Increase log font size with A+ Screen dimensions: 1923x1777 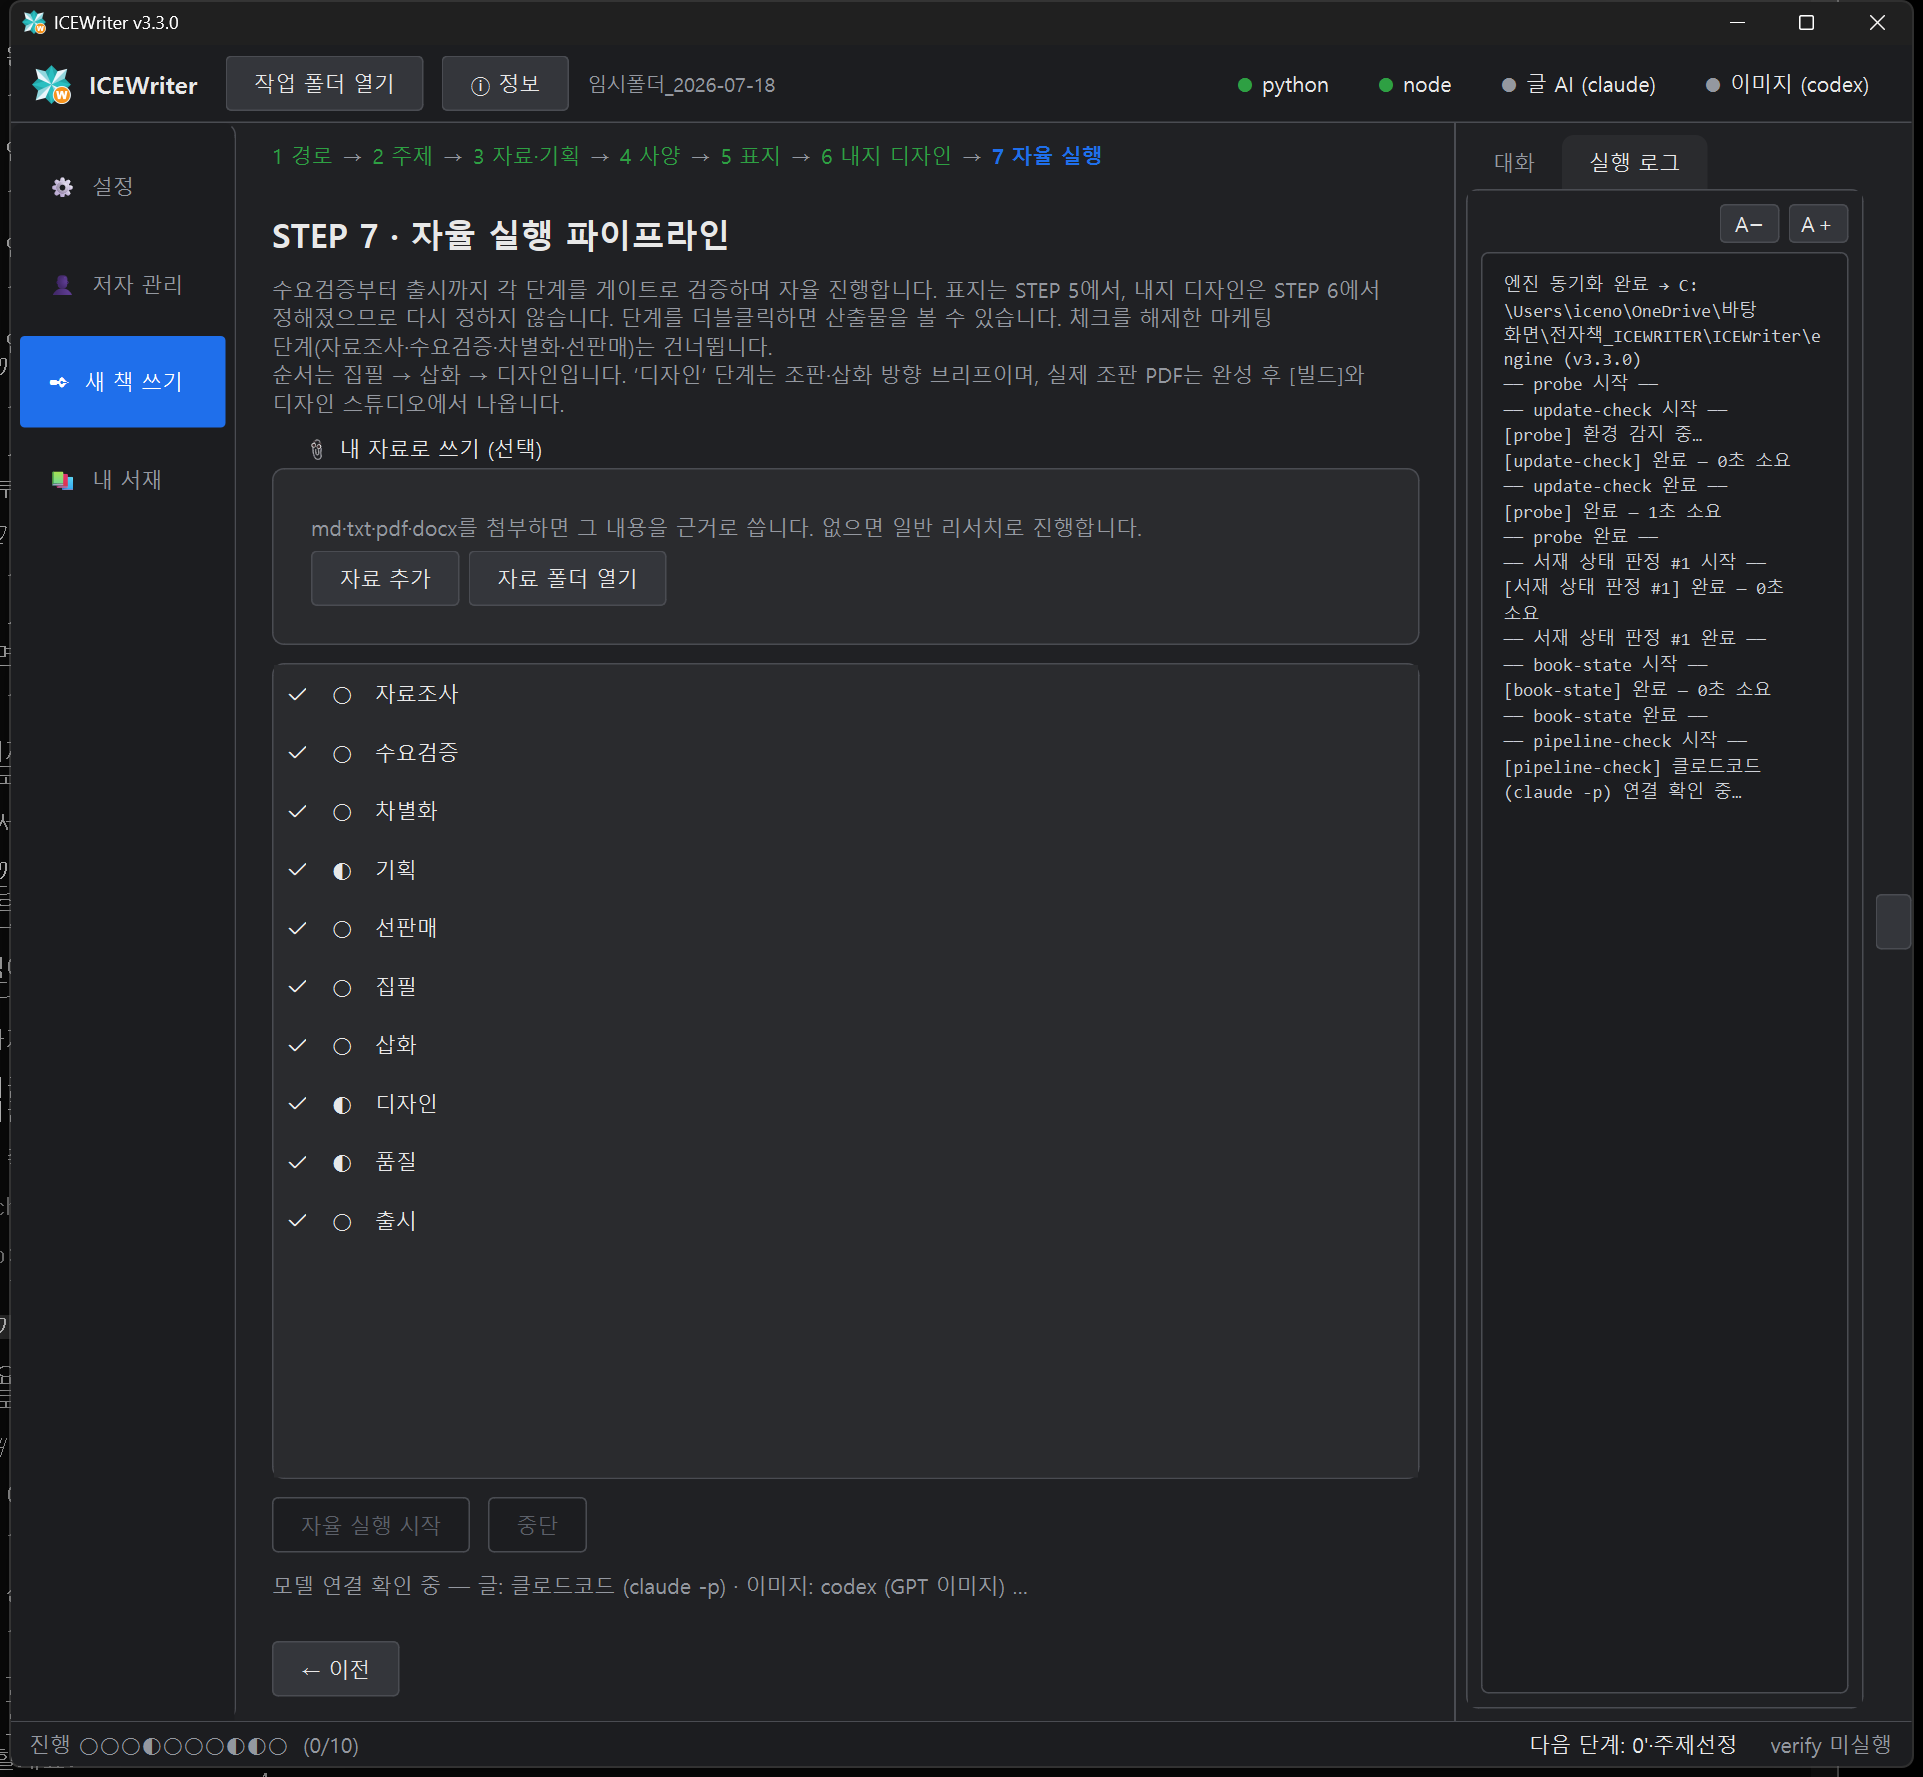[x=1817, y=224]
